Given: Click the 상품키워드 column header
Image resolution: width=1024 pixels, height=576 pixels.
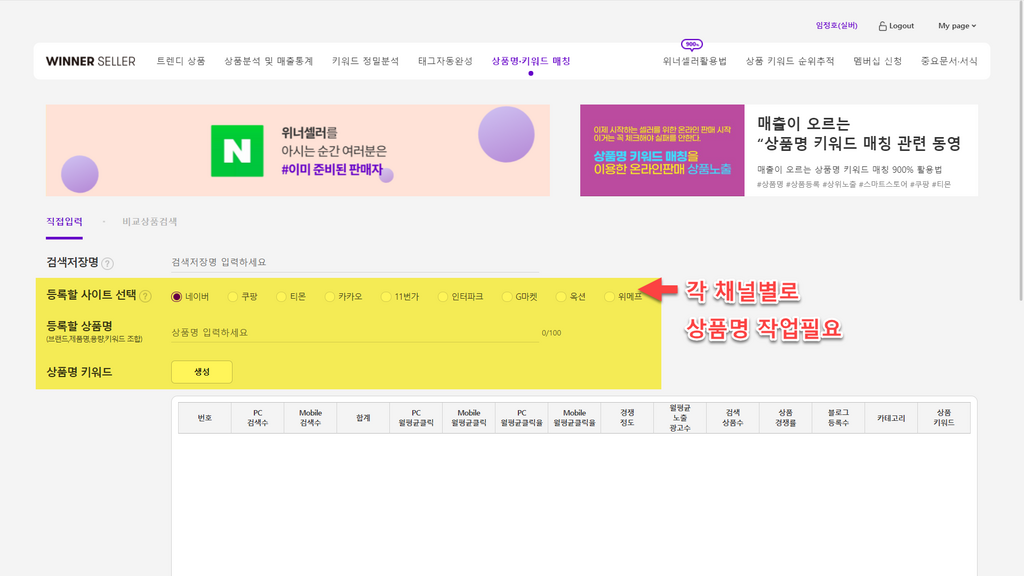Looking at the screenshot, I should (944, 418).
